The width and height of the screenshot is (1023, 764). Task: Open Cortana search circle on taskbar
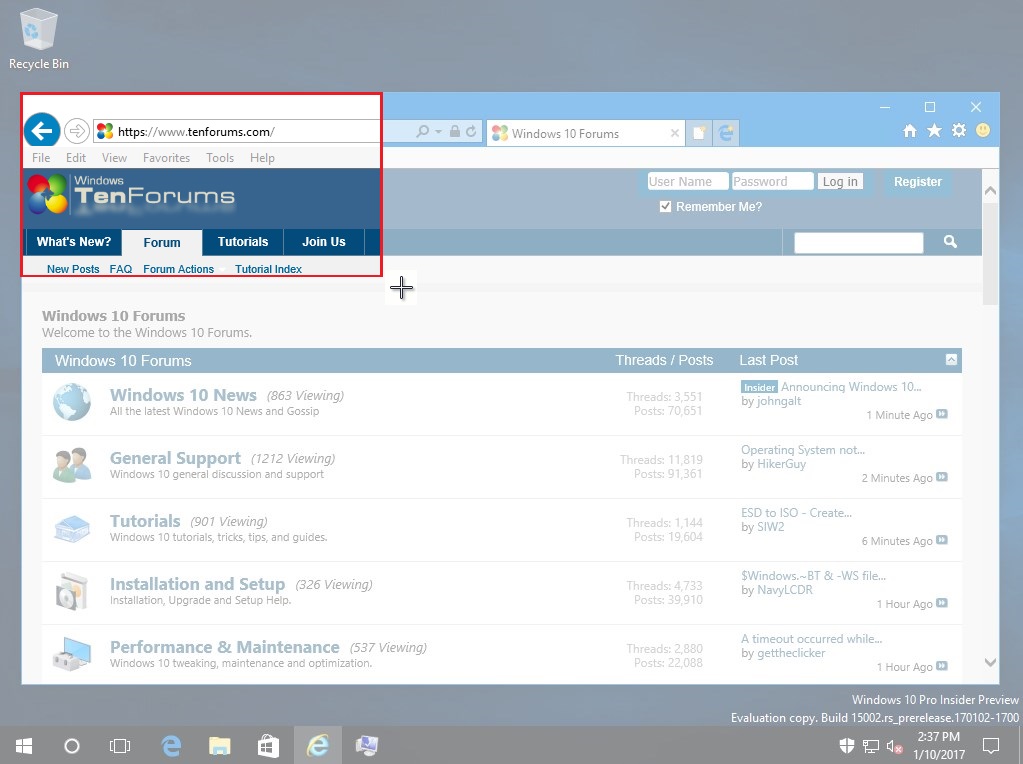pos(72,746)
